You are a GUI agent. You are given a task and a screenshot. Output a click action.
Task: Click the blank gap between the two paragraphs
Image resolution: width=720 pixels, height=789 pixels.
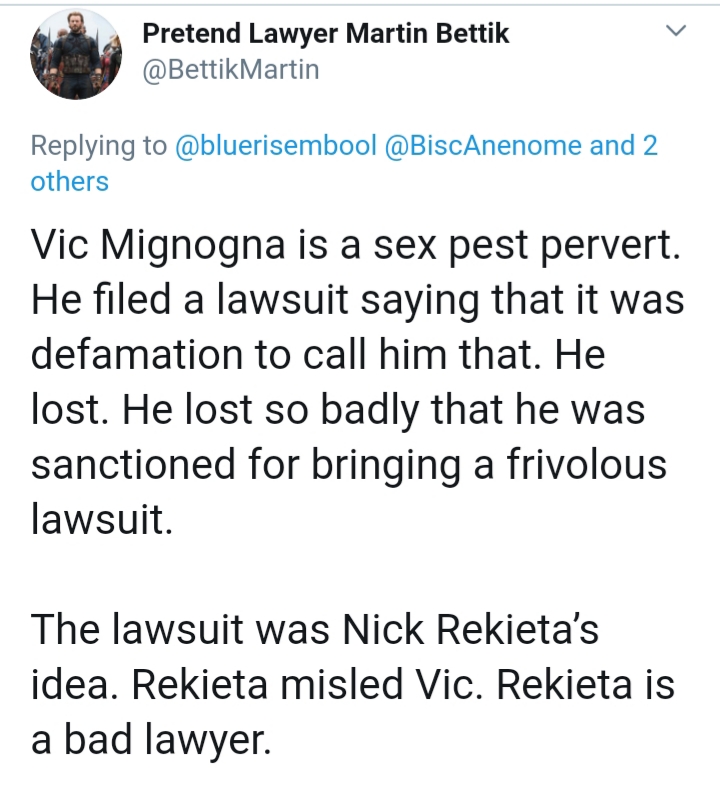360,574
